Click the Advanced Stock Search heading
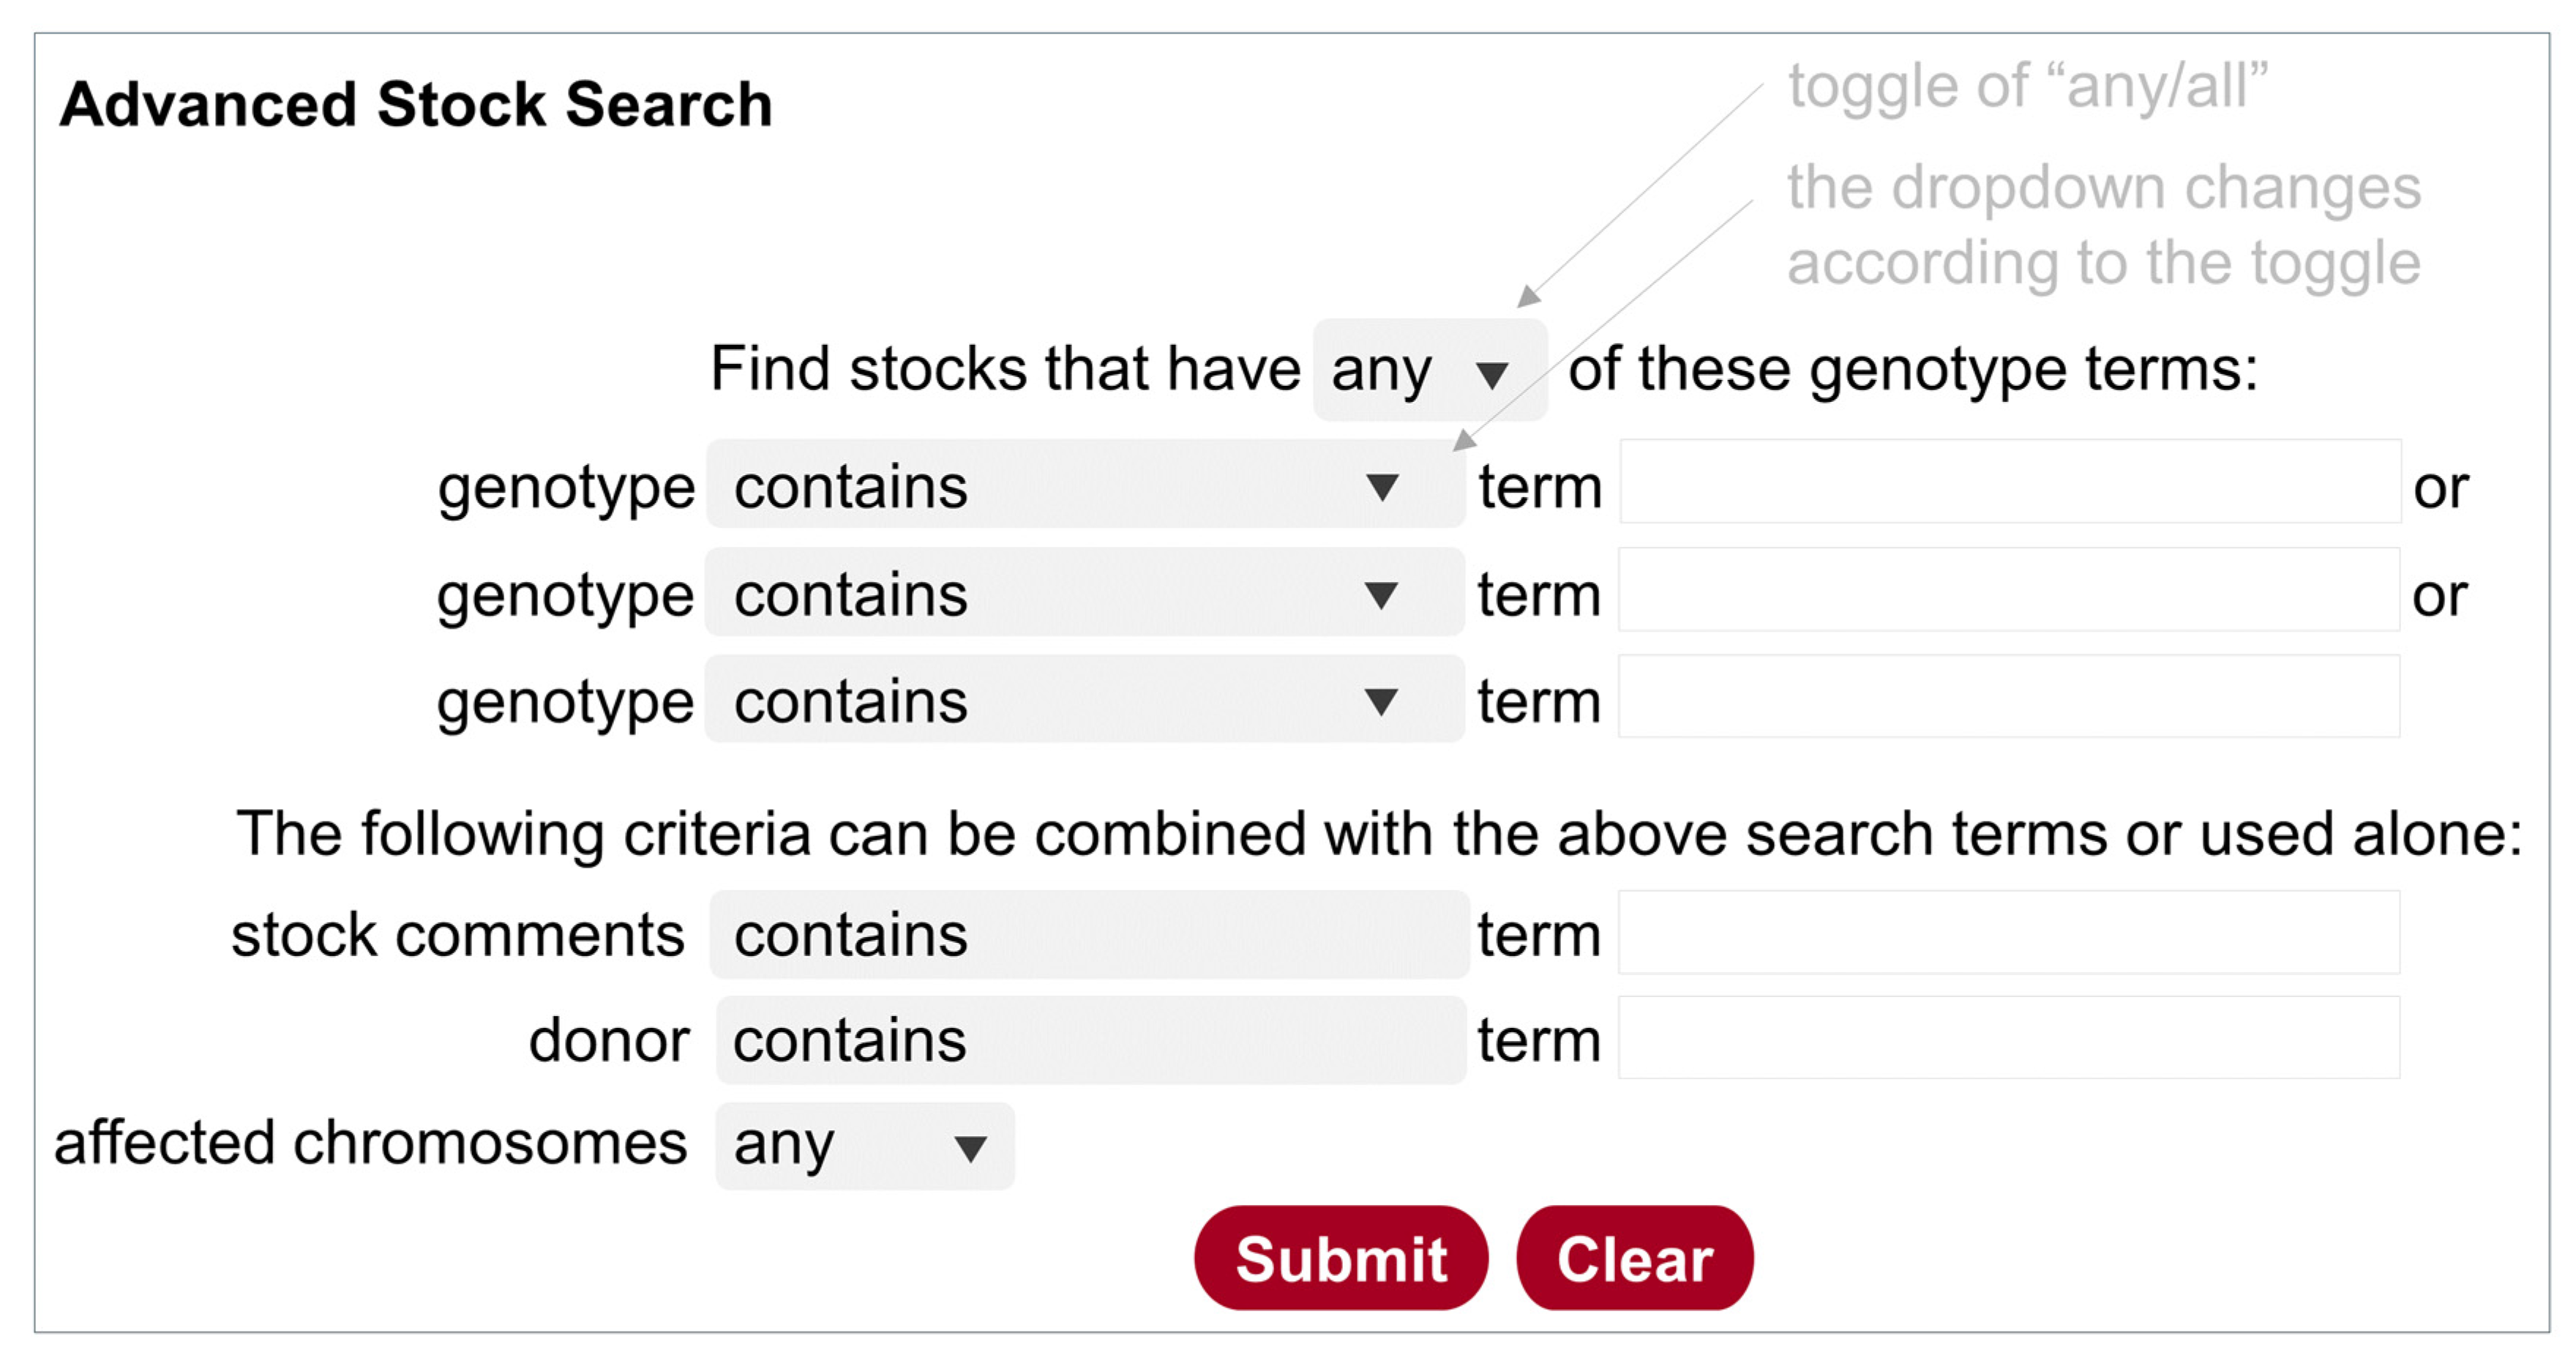The width and height of the screenshot is (2576, 1358). click(x=416, y=105)
